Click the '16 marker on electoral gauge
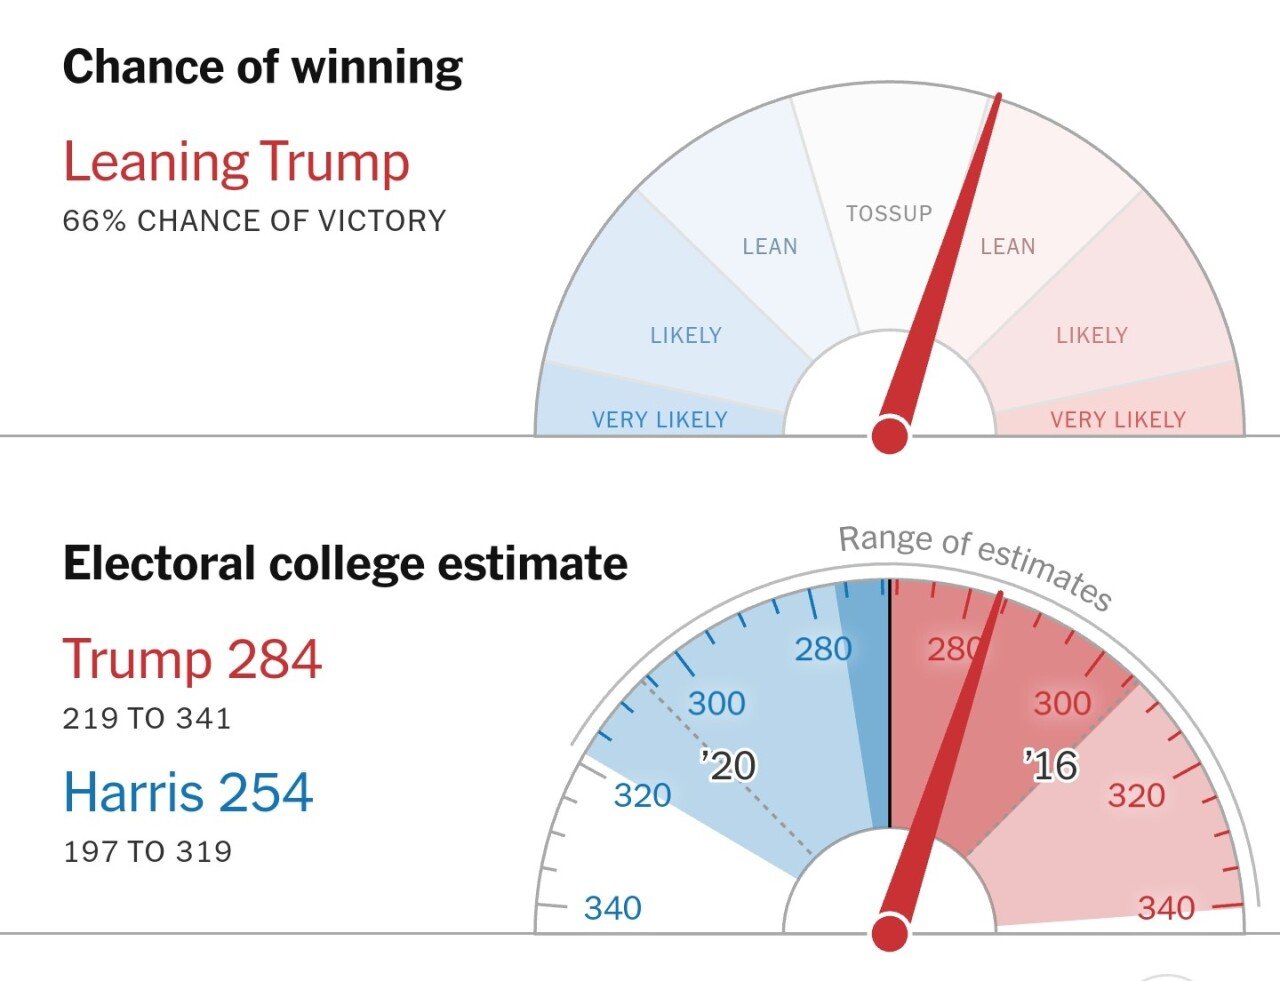 1051,766
